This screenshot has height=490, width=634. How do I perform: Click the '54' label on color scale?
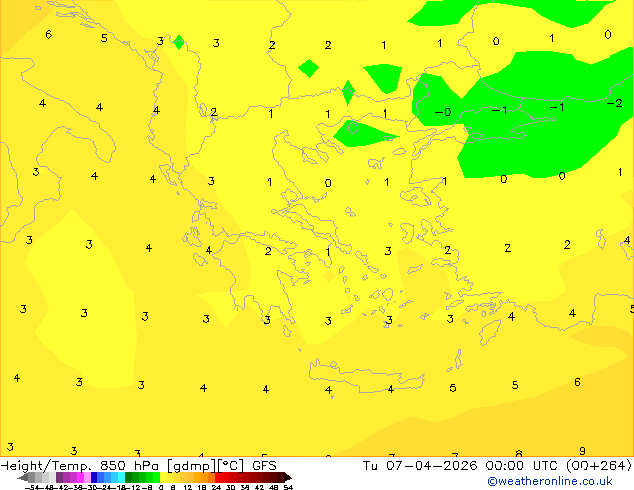pyautogui.click(x=288, y=487)
